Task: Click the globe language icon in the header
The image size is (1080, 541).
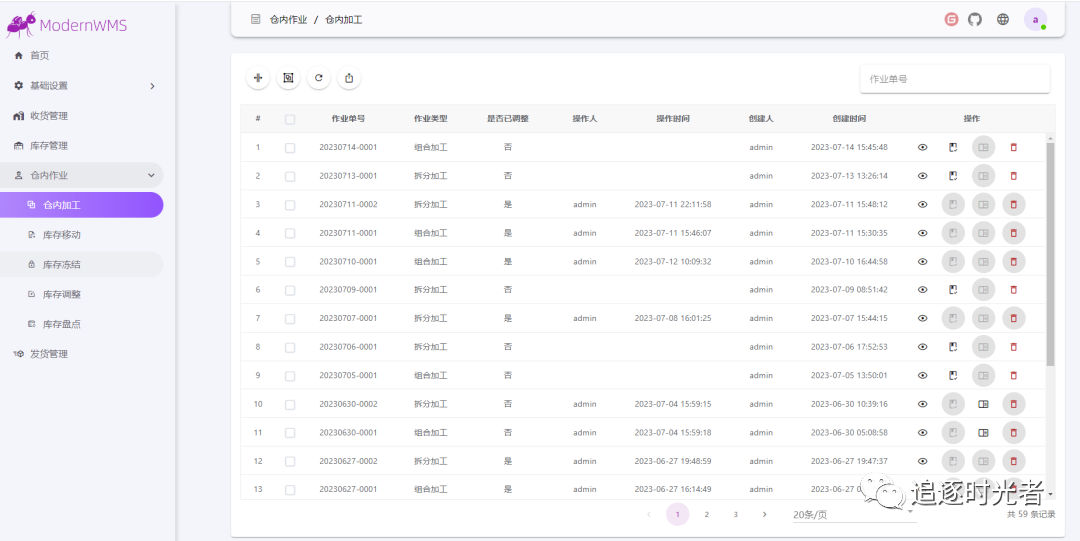Action: [x=1003, y=19]
